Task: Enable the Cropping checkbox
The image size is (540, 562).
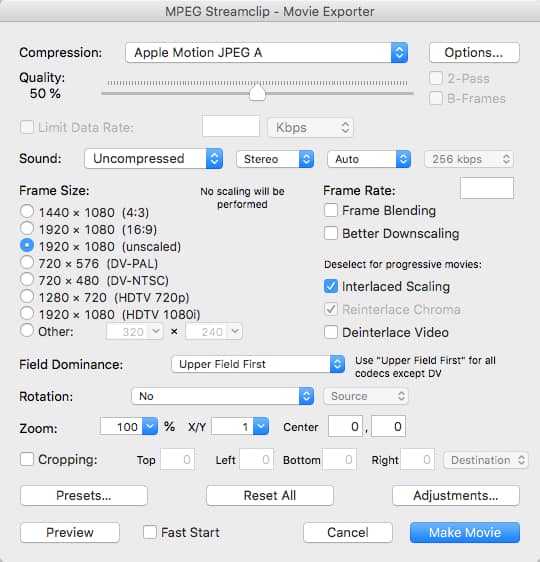Action: 27,459
